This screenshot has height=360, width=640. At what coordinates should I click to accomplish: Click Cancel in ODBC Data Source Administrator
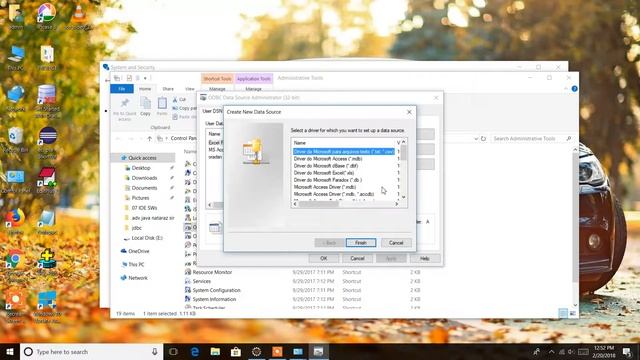point(357,258)
